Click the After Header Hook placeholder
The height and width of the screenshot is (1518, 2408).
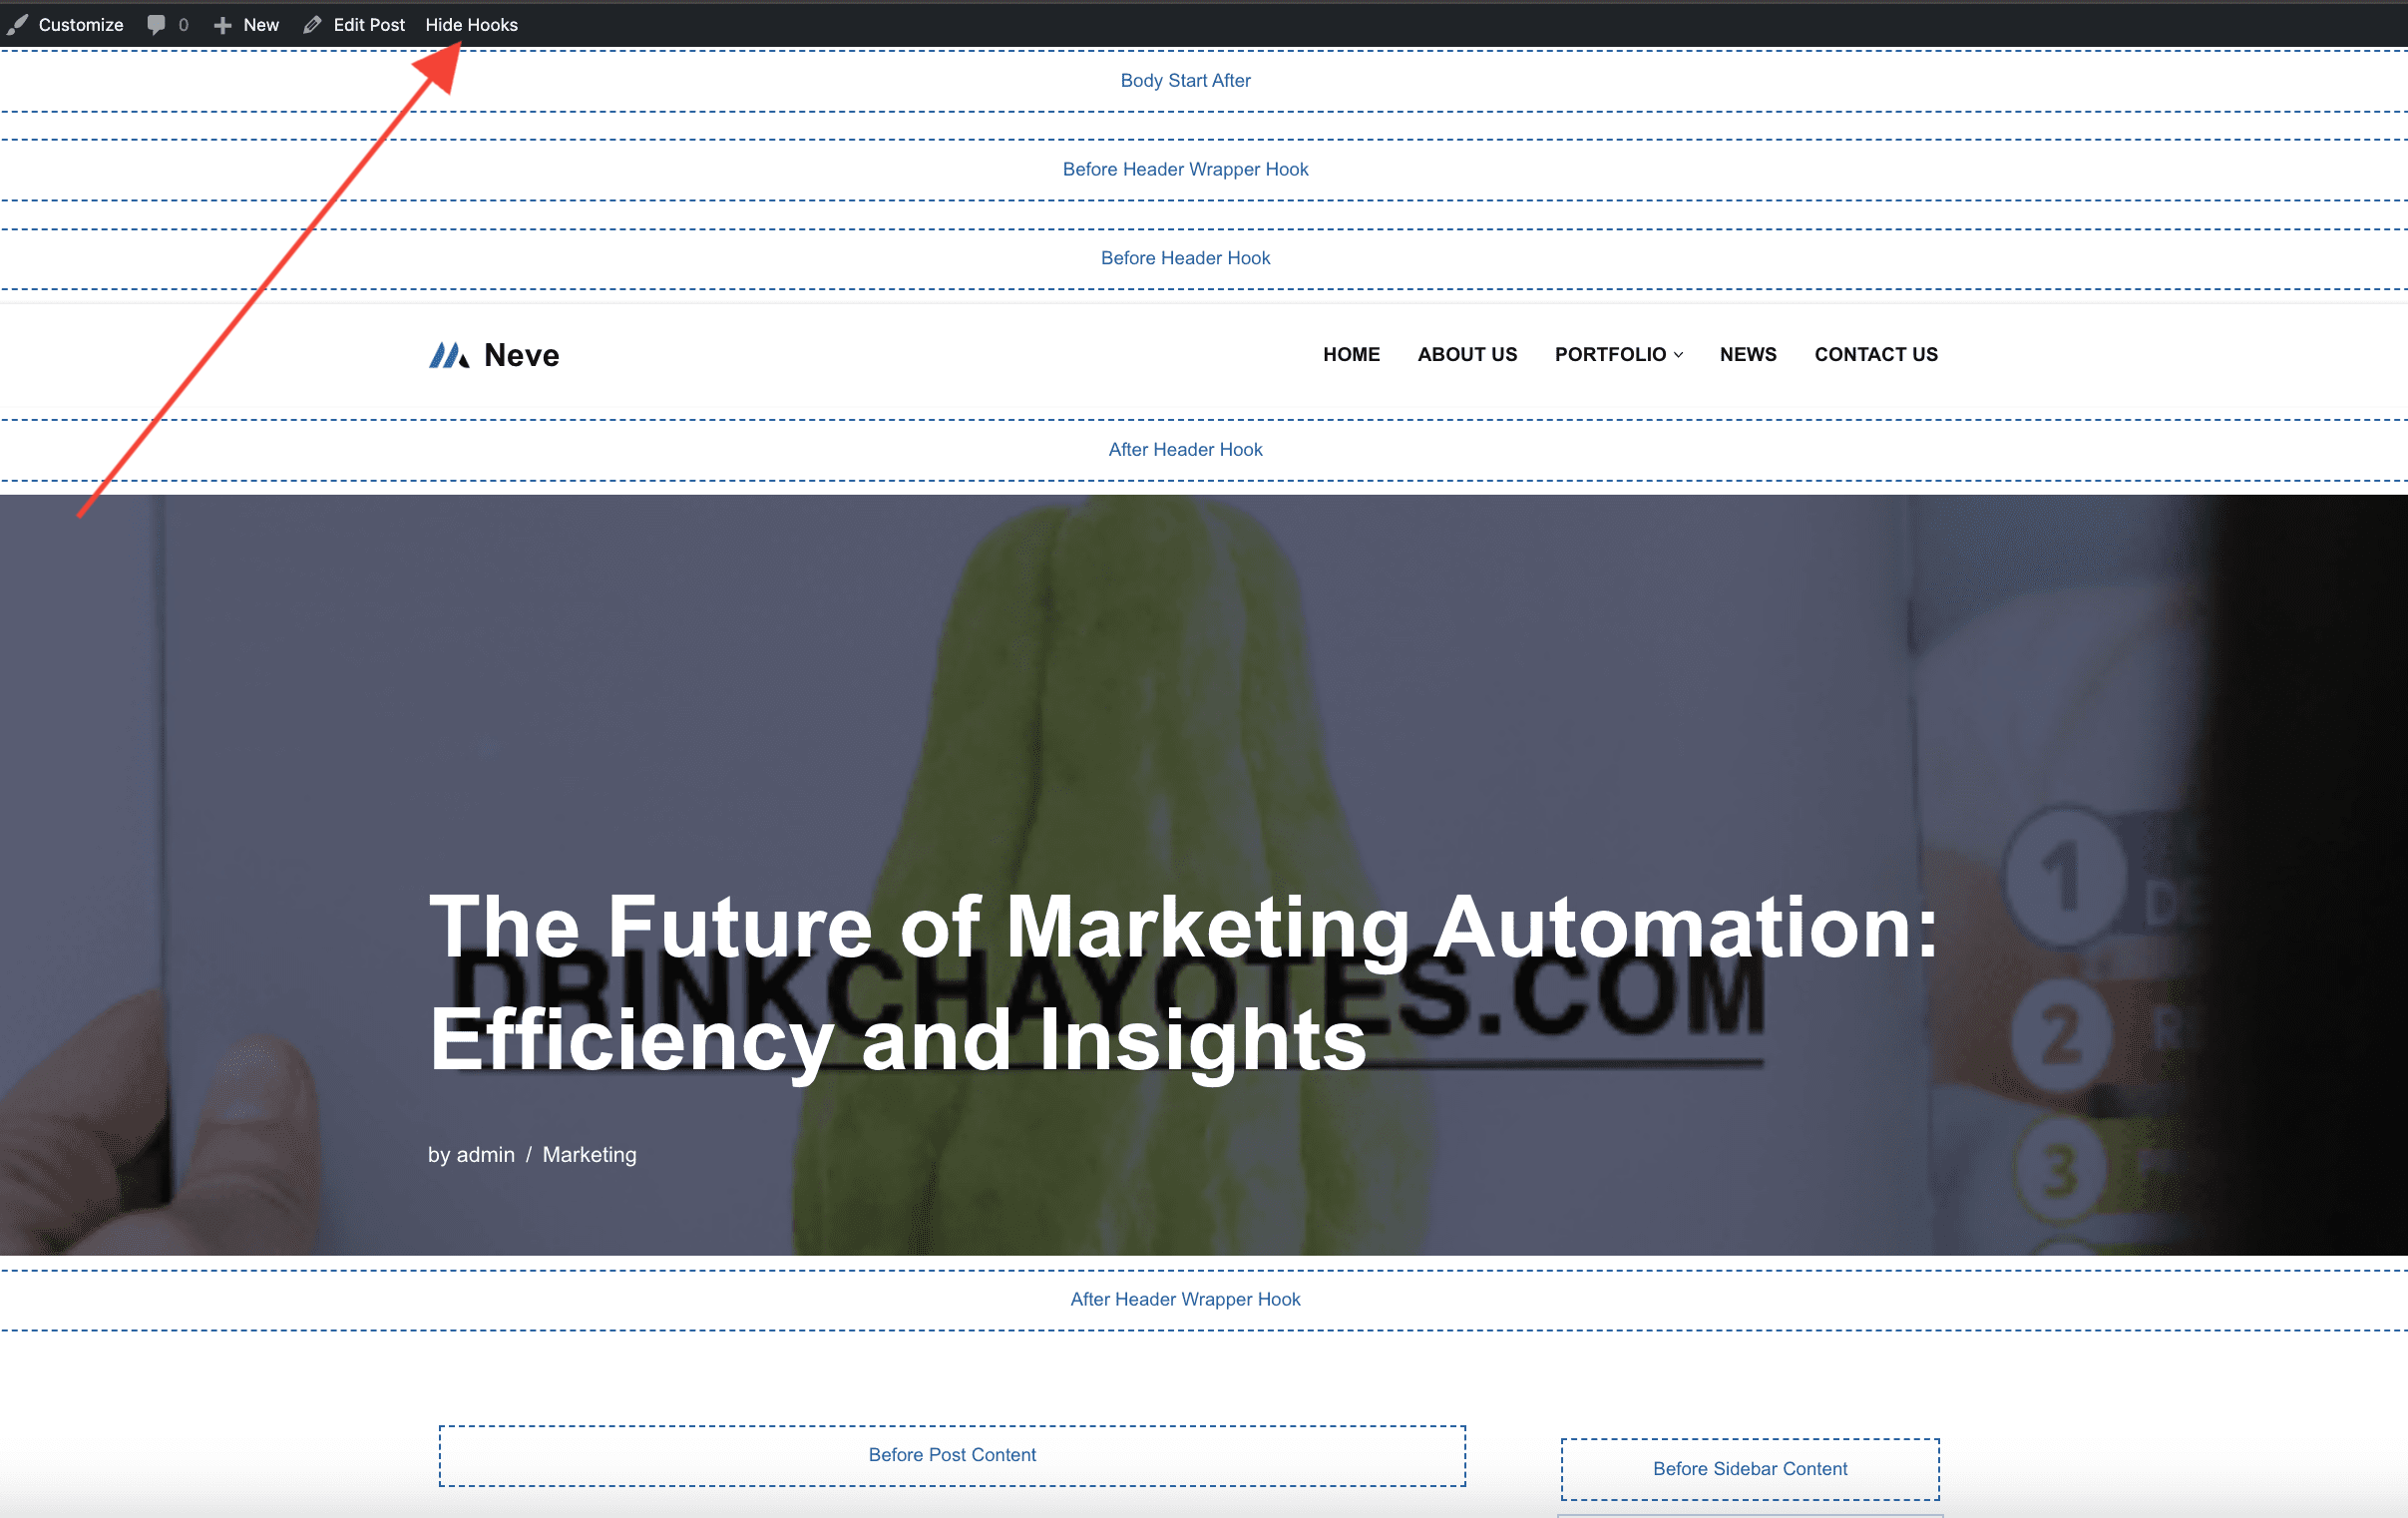1185,449
